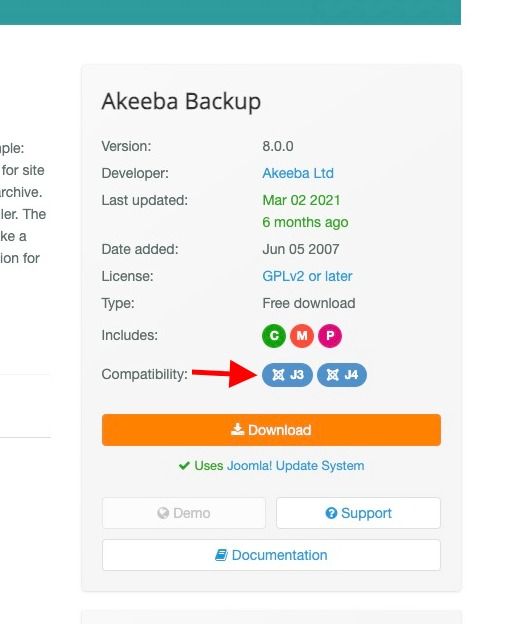This screenshot has width=512, height=624.
Task: Click the book Documentation icon
Action: pos(221,555)
